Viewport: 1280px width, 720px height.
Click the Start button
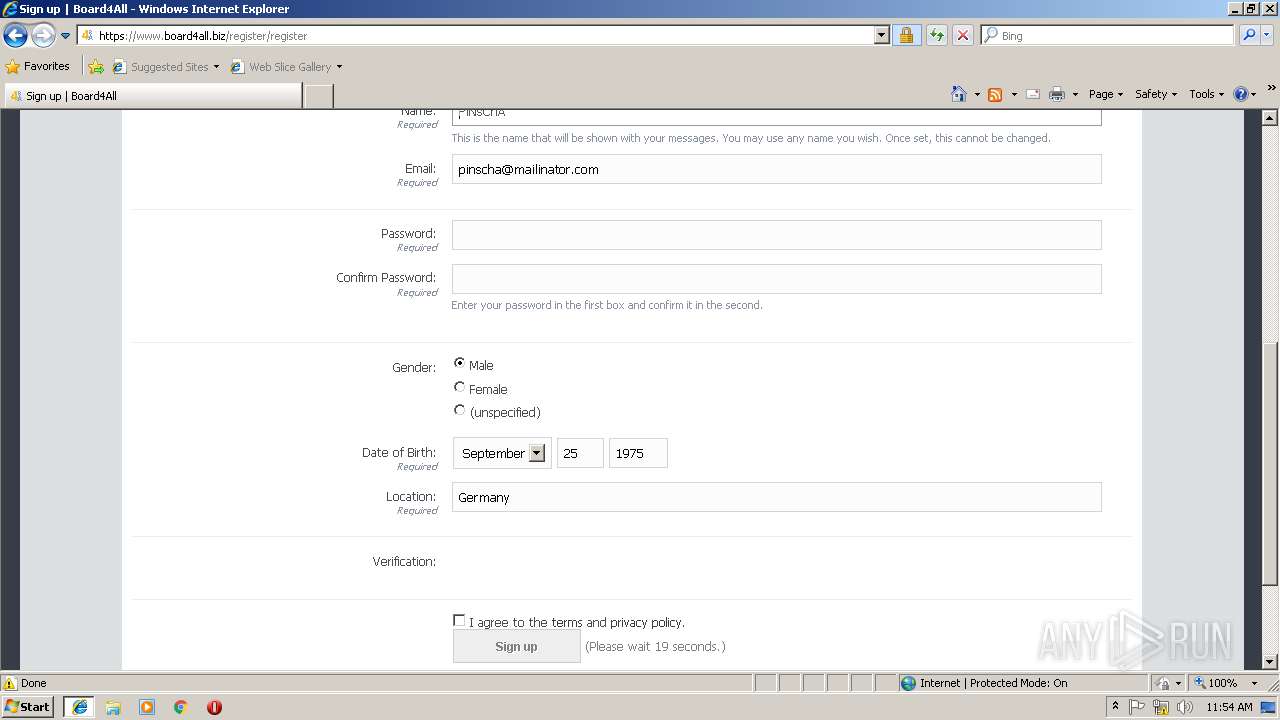pos(27,707)
